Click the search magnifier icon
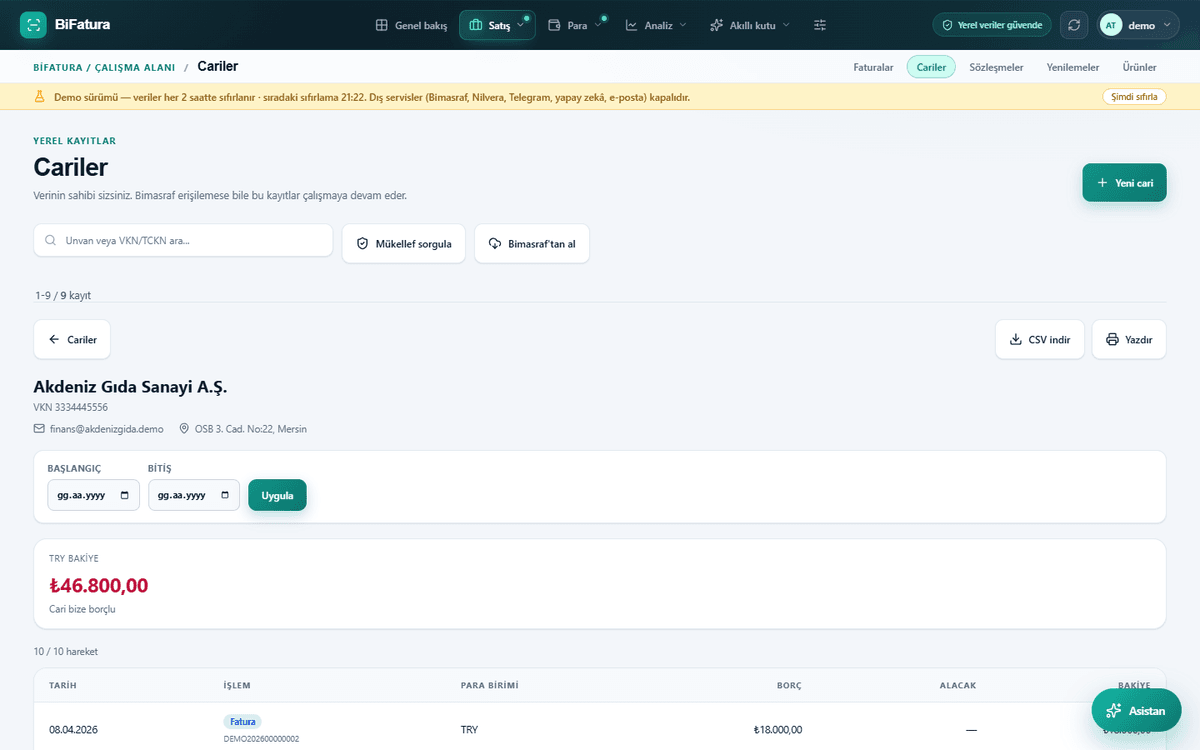This screenshot has width=1200, height=750. [x=51, y=240]
